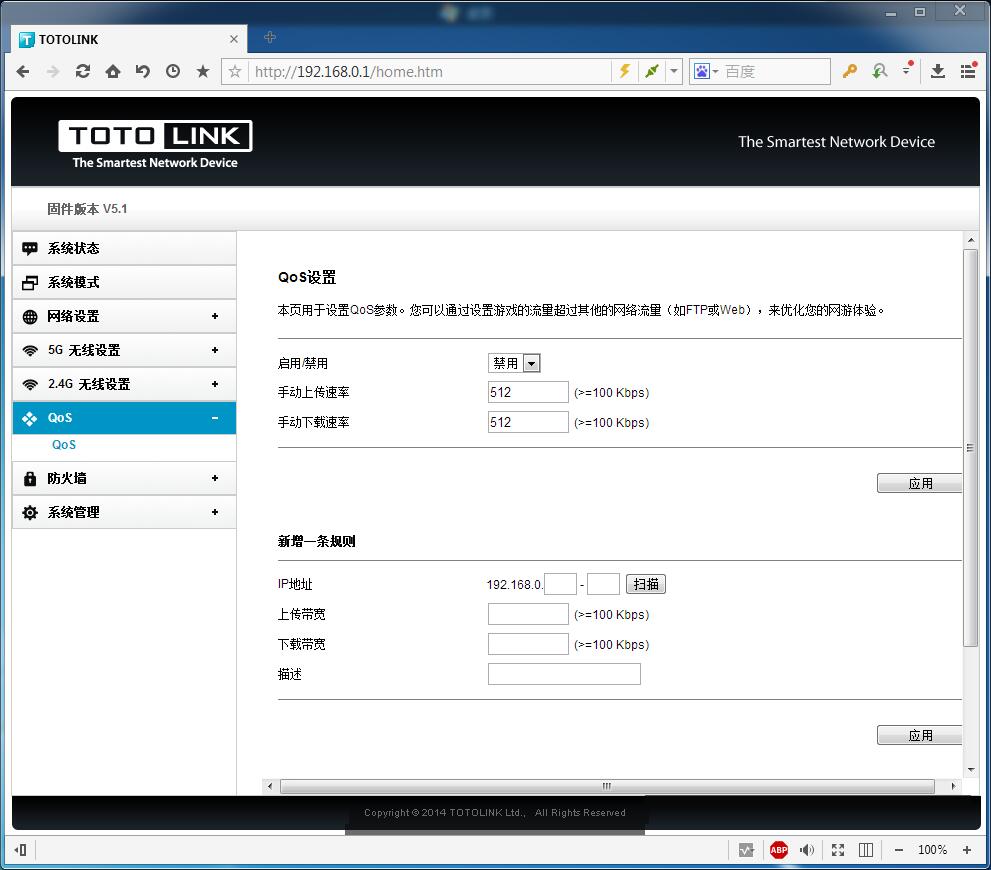Toggle the browser sidebar panel icon

(x=20, y=850)
